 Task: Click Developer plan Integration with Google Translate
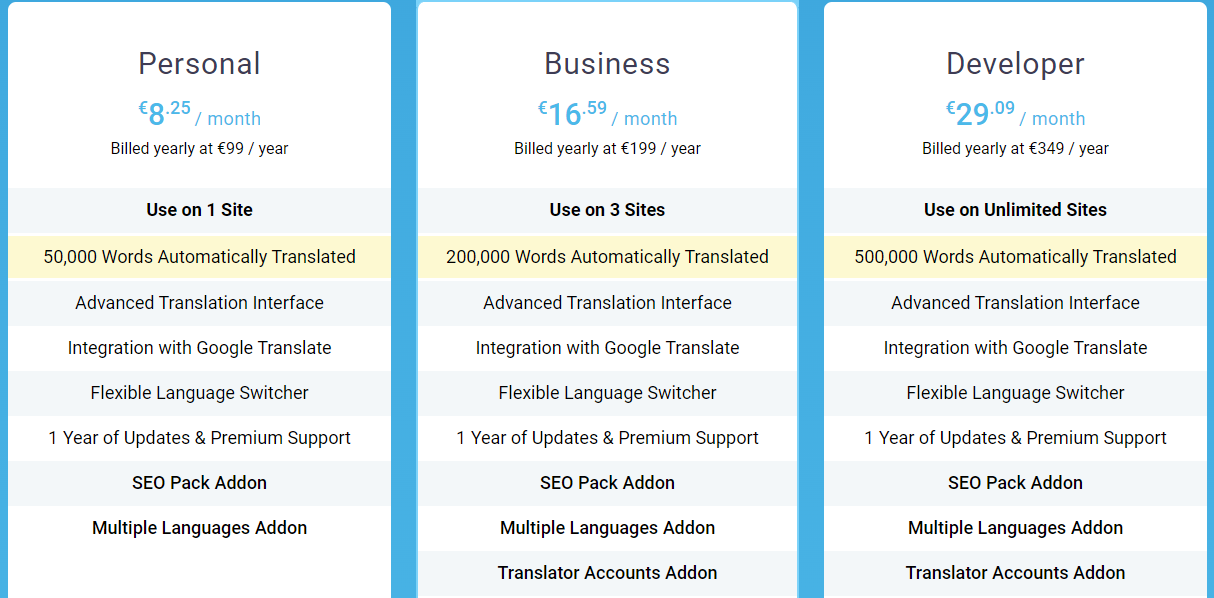tap(1015, 348)
